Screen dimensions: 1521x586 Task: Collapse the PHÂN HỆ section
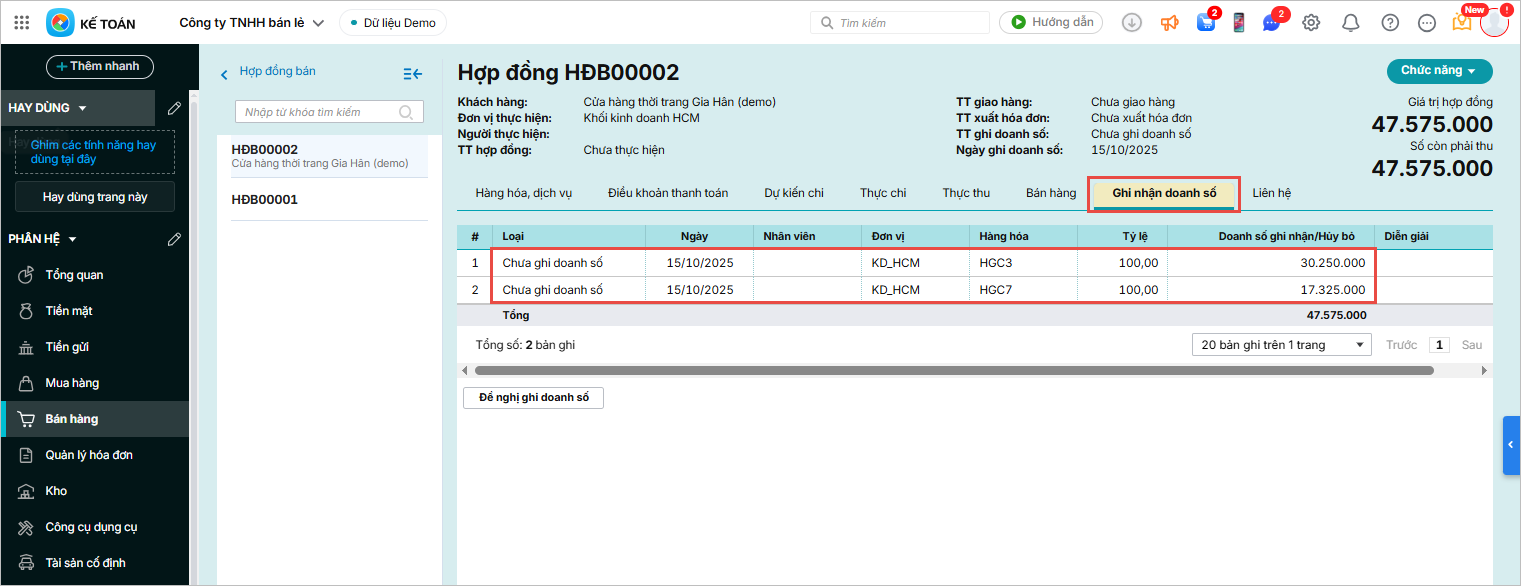(72, 239)
